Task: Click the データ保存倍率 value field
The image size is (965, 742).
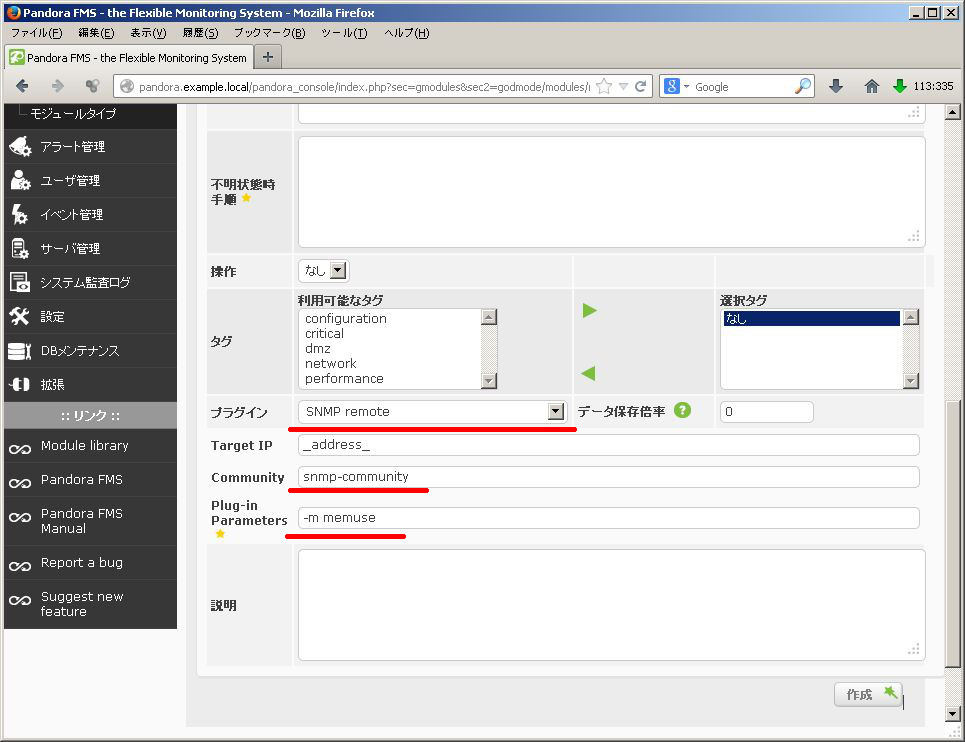Action: coord(766,412)
